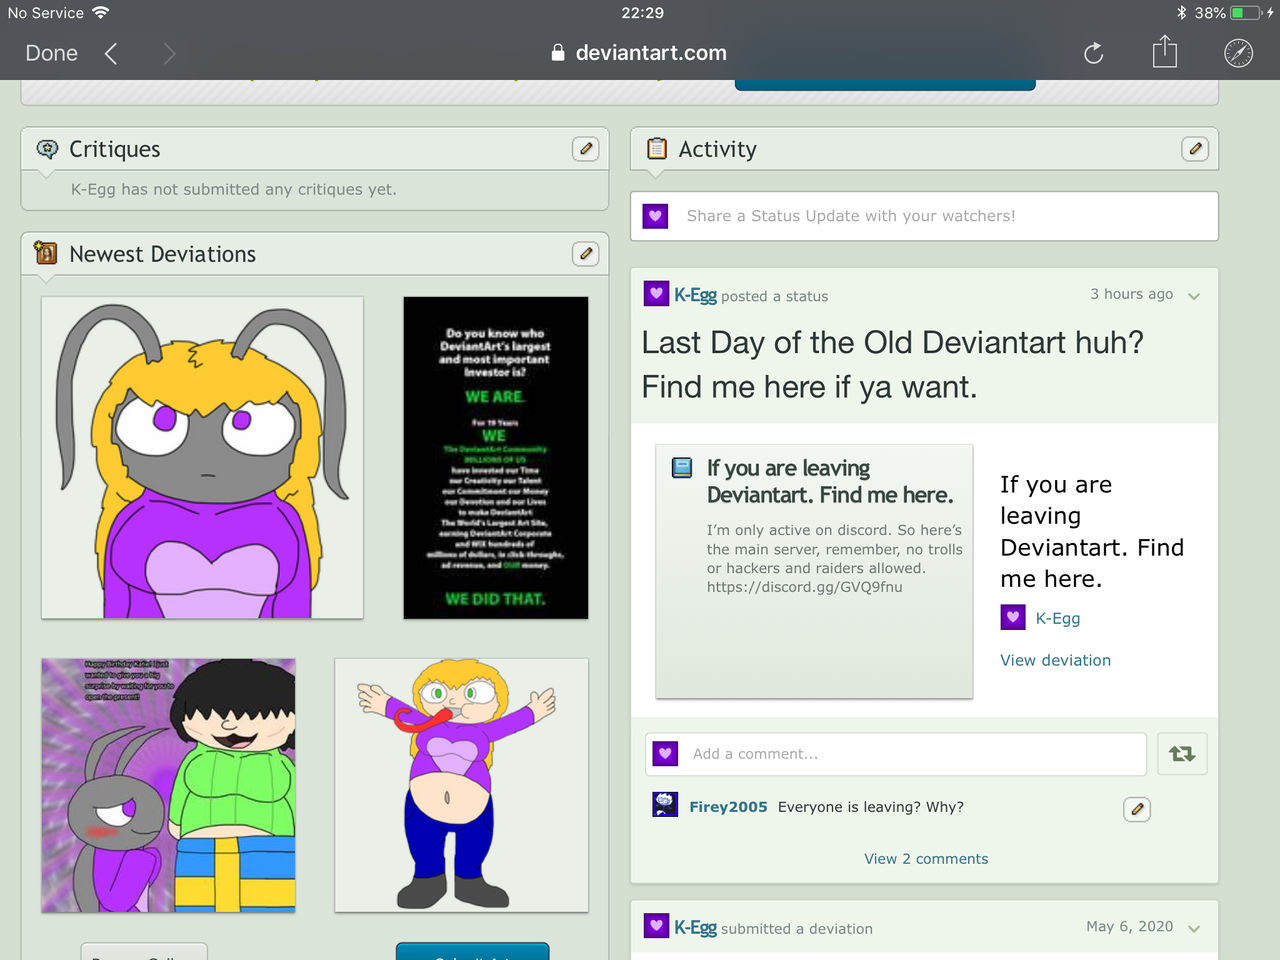Open the Happy Birthday present deviation thumbnail
The width and height of the screenshot is (1280, 960).
pyautogui.click(x=168, y=785)
